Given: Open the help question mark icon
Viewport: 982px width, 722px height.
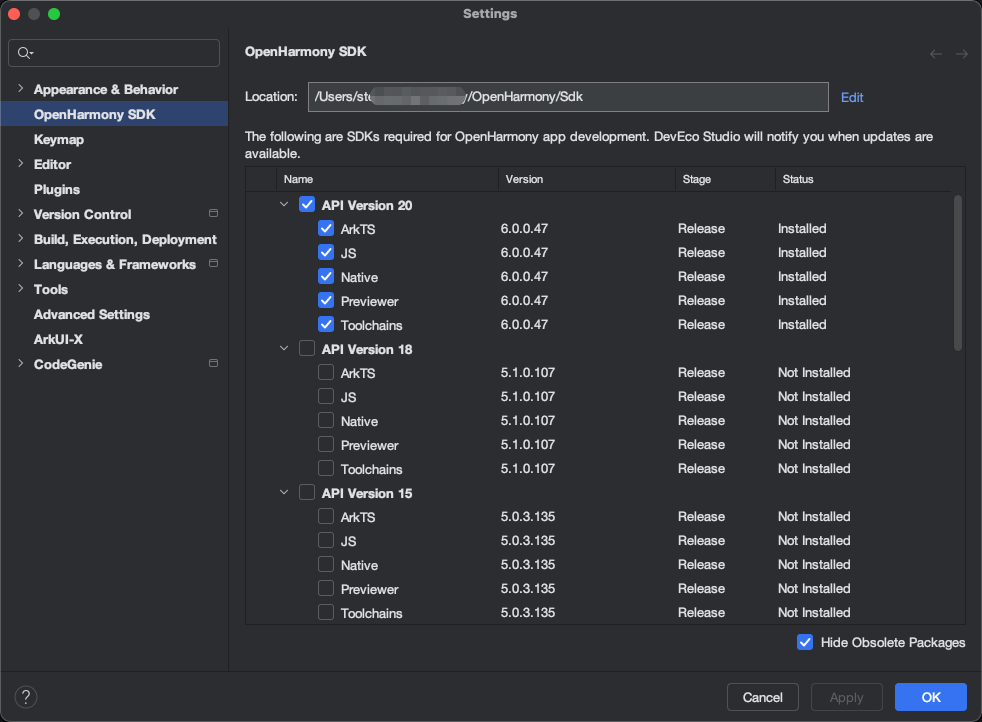Looking at the screenshot, I should pyautogui.click(x=26, y=697).
